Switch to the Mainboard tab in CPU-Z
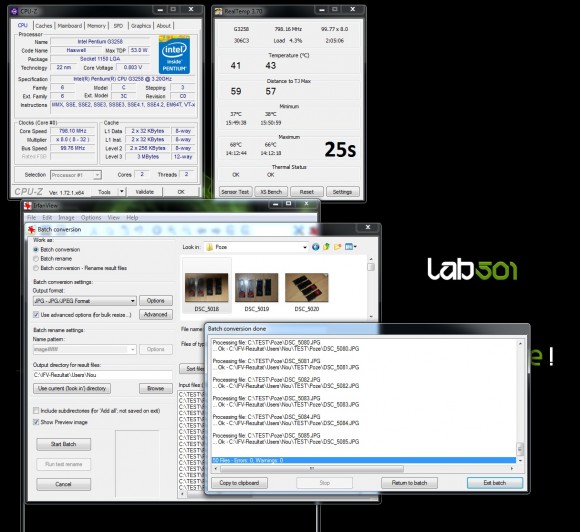580x532 pixels. pyautogui.click(x=70, y=26)
